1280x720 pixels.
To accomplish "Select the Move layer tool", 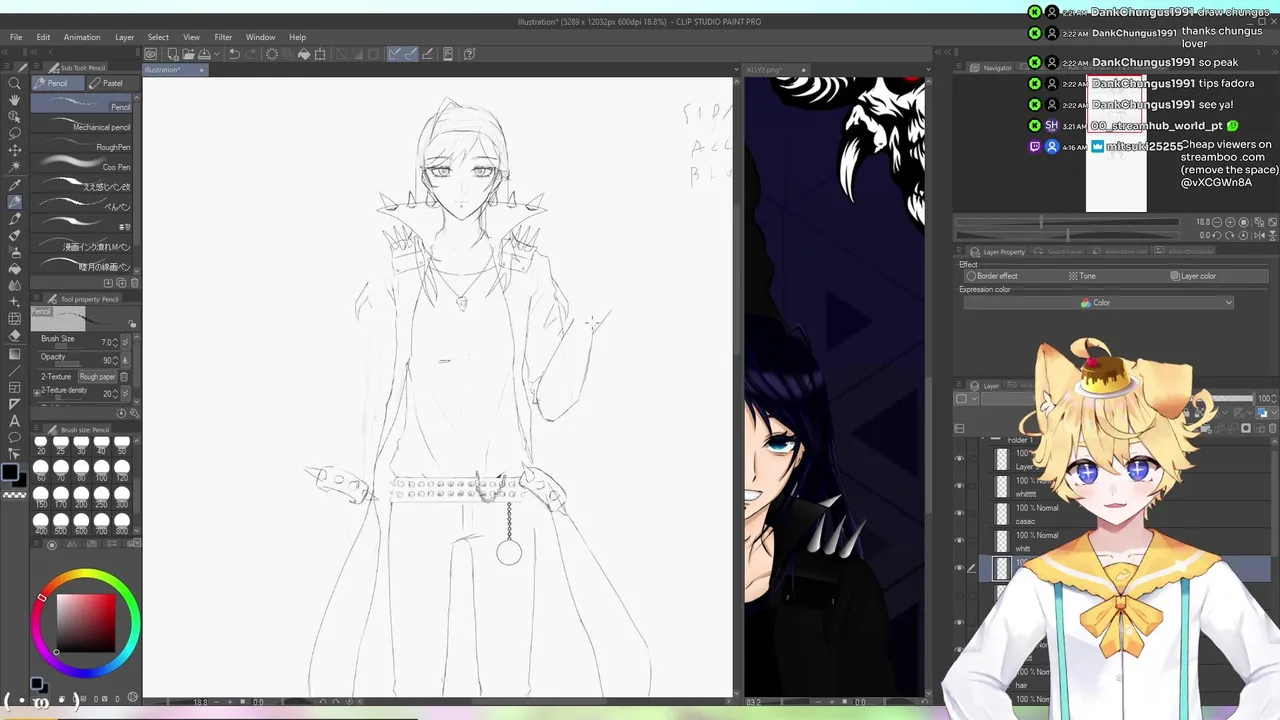I will [14, 150].
